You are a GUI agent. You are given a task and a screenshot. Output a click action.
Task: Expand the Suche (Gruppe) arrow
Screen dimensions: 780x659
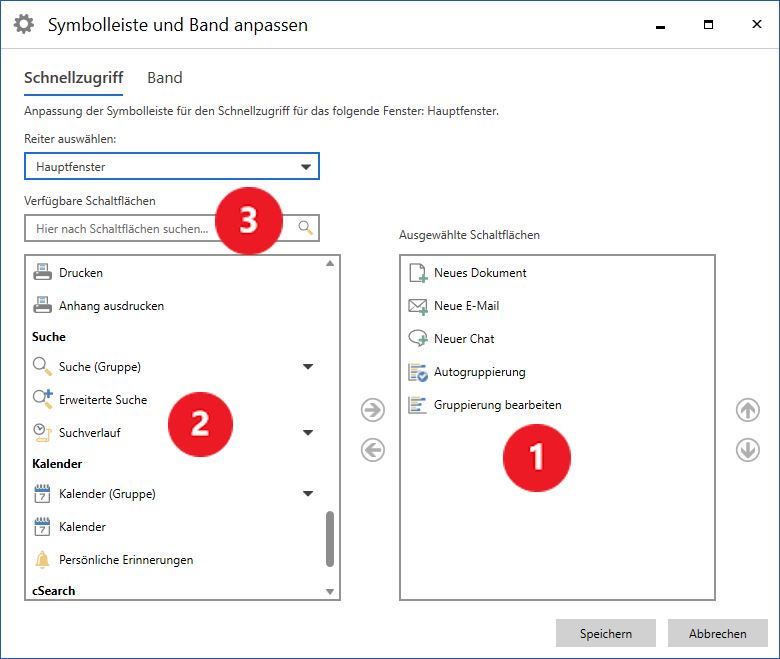(308, 367)
